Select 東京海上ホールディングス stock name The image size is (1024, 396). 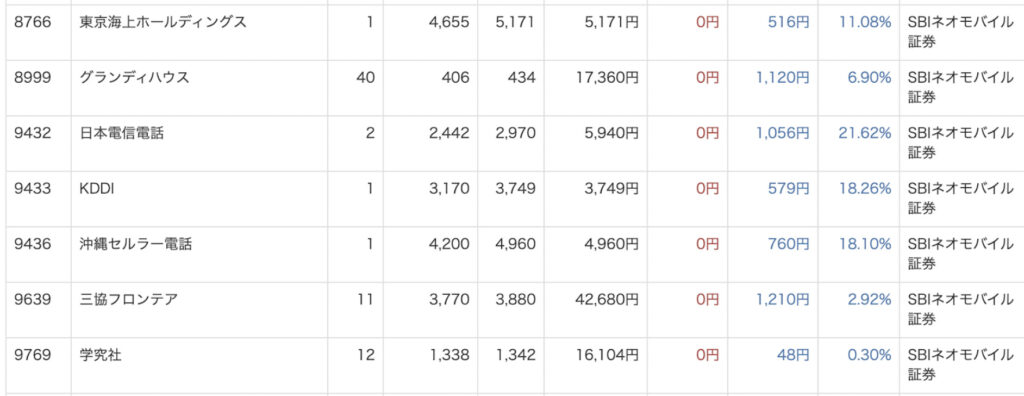tap(163, 22)
